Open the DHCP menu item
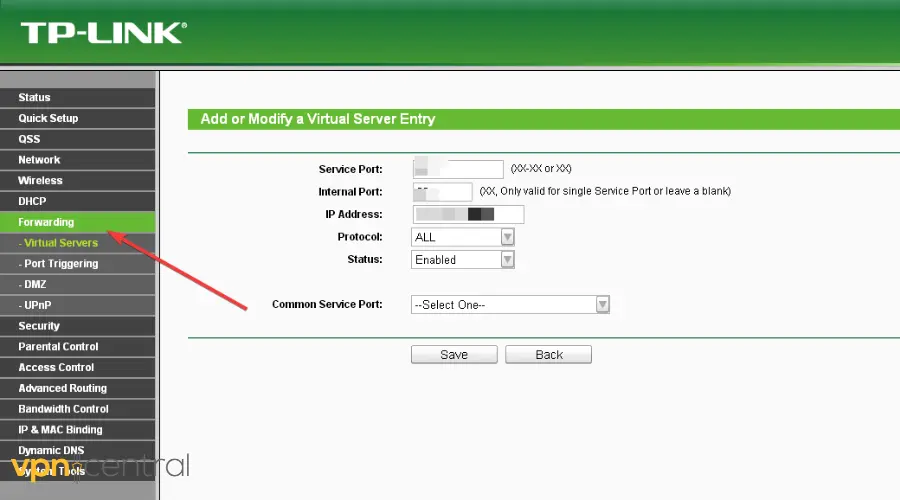The image size is (900, 500). [77, 201]
